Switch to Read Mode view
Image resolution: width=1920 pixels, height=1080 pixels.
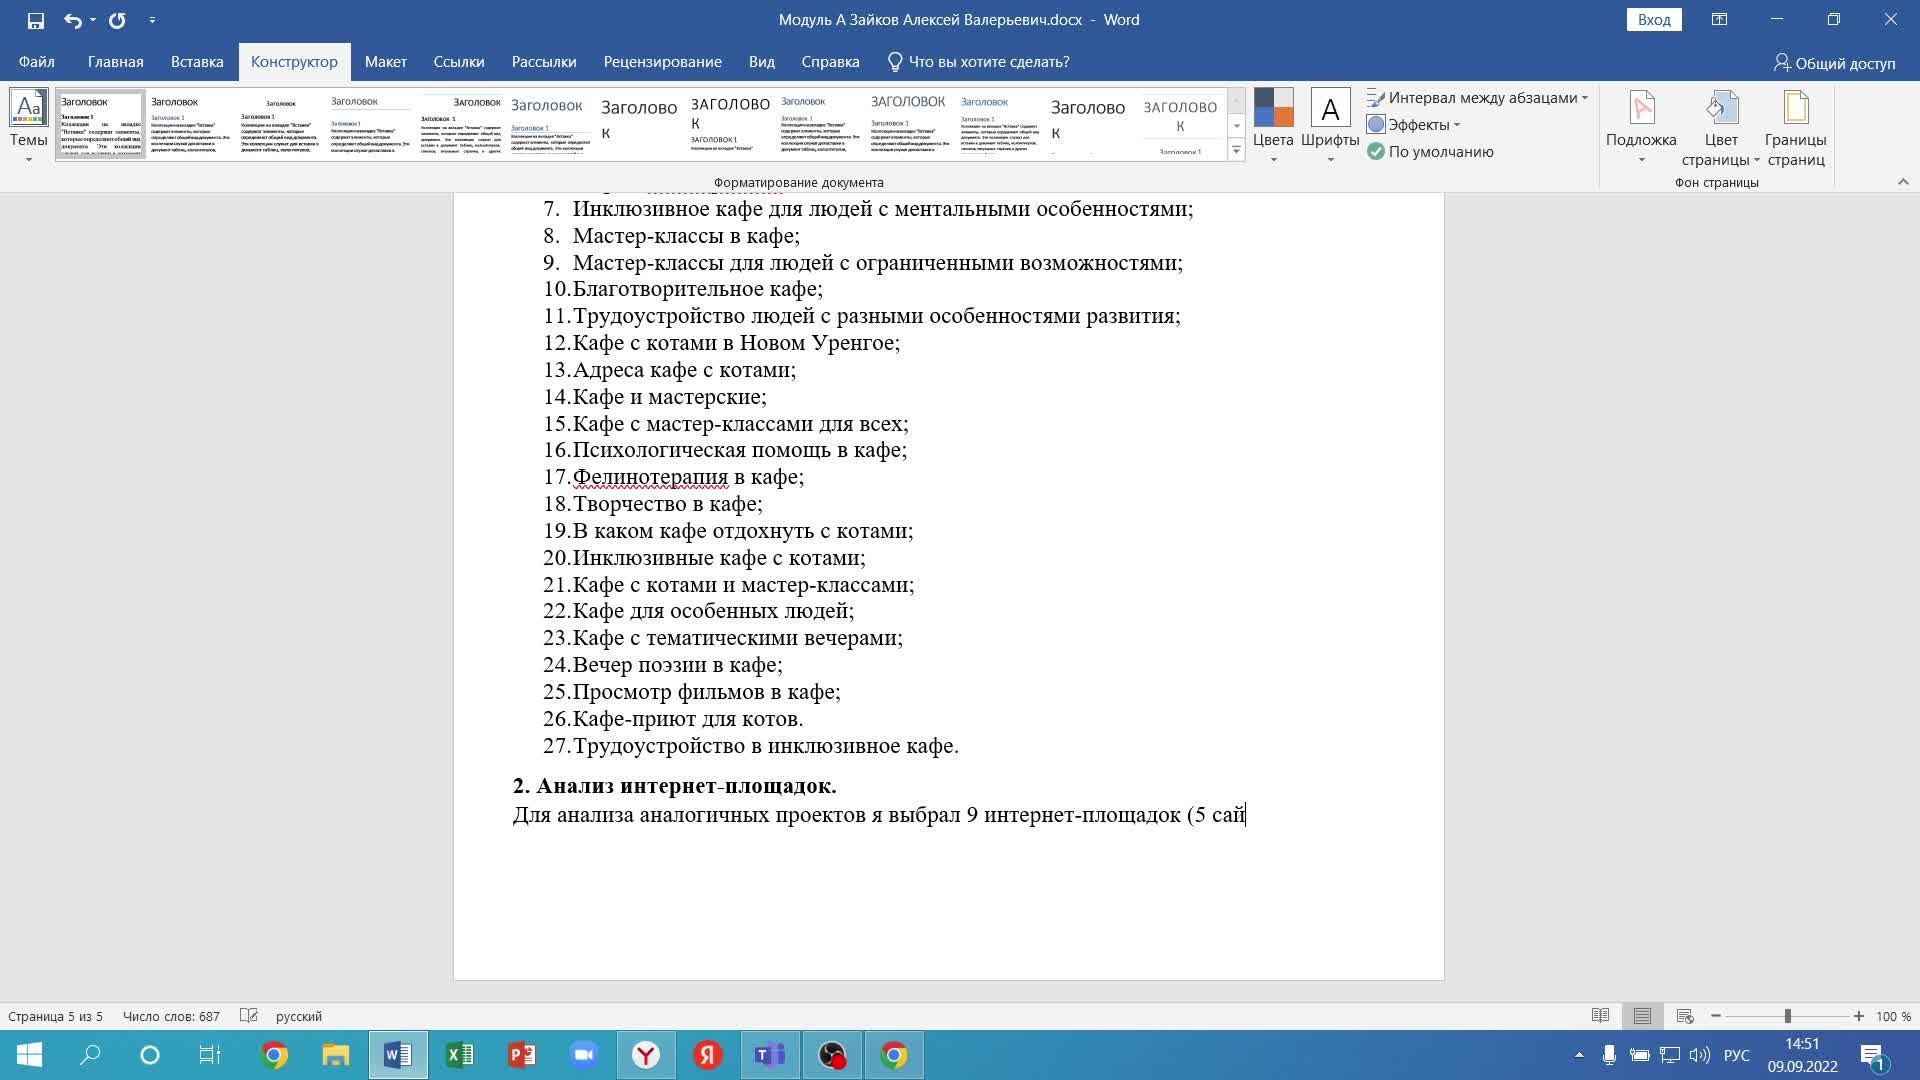coord(1601,1015)
